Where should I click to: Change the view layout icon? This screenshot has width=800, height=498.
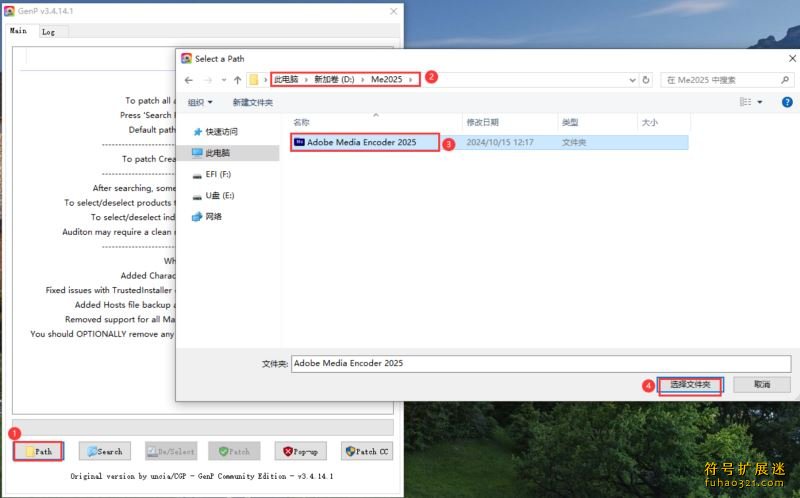(745, 102)
